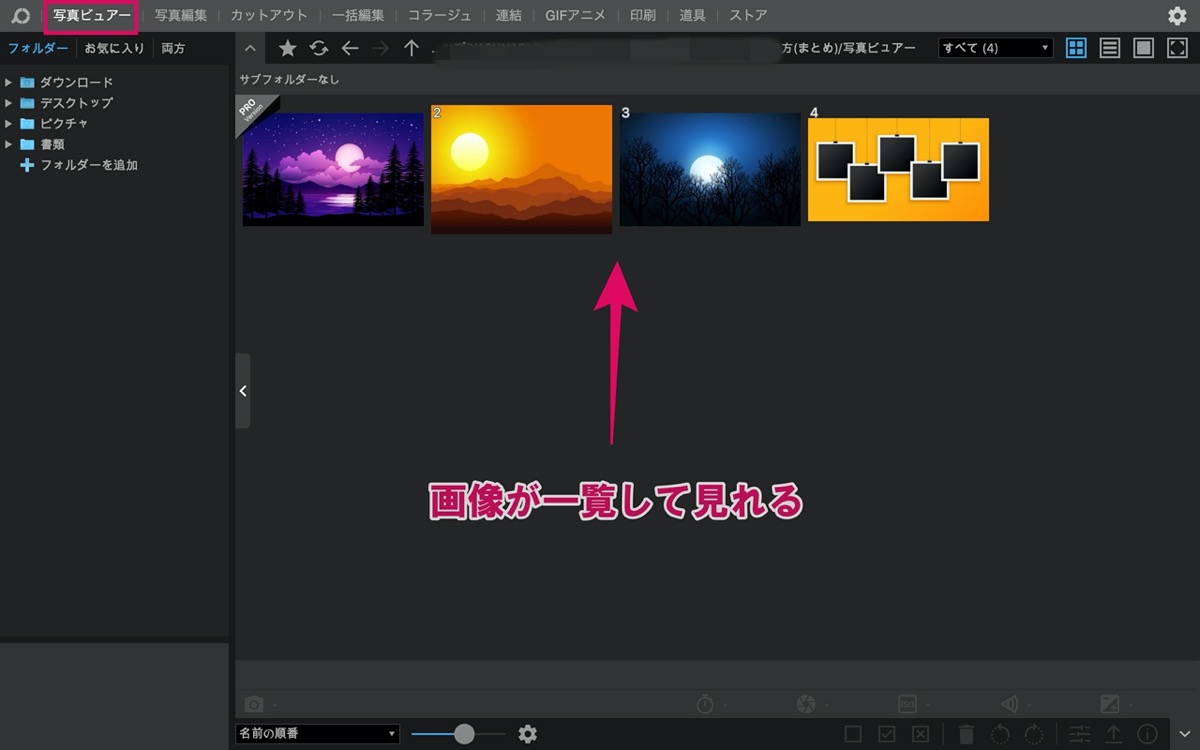Open the adjustment sliders icon in bottom bar
The image size is (1200, 750).
pyautogui.click(x=1080, y=734)
